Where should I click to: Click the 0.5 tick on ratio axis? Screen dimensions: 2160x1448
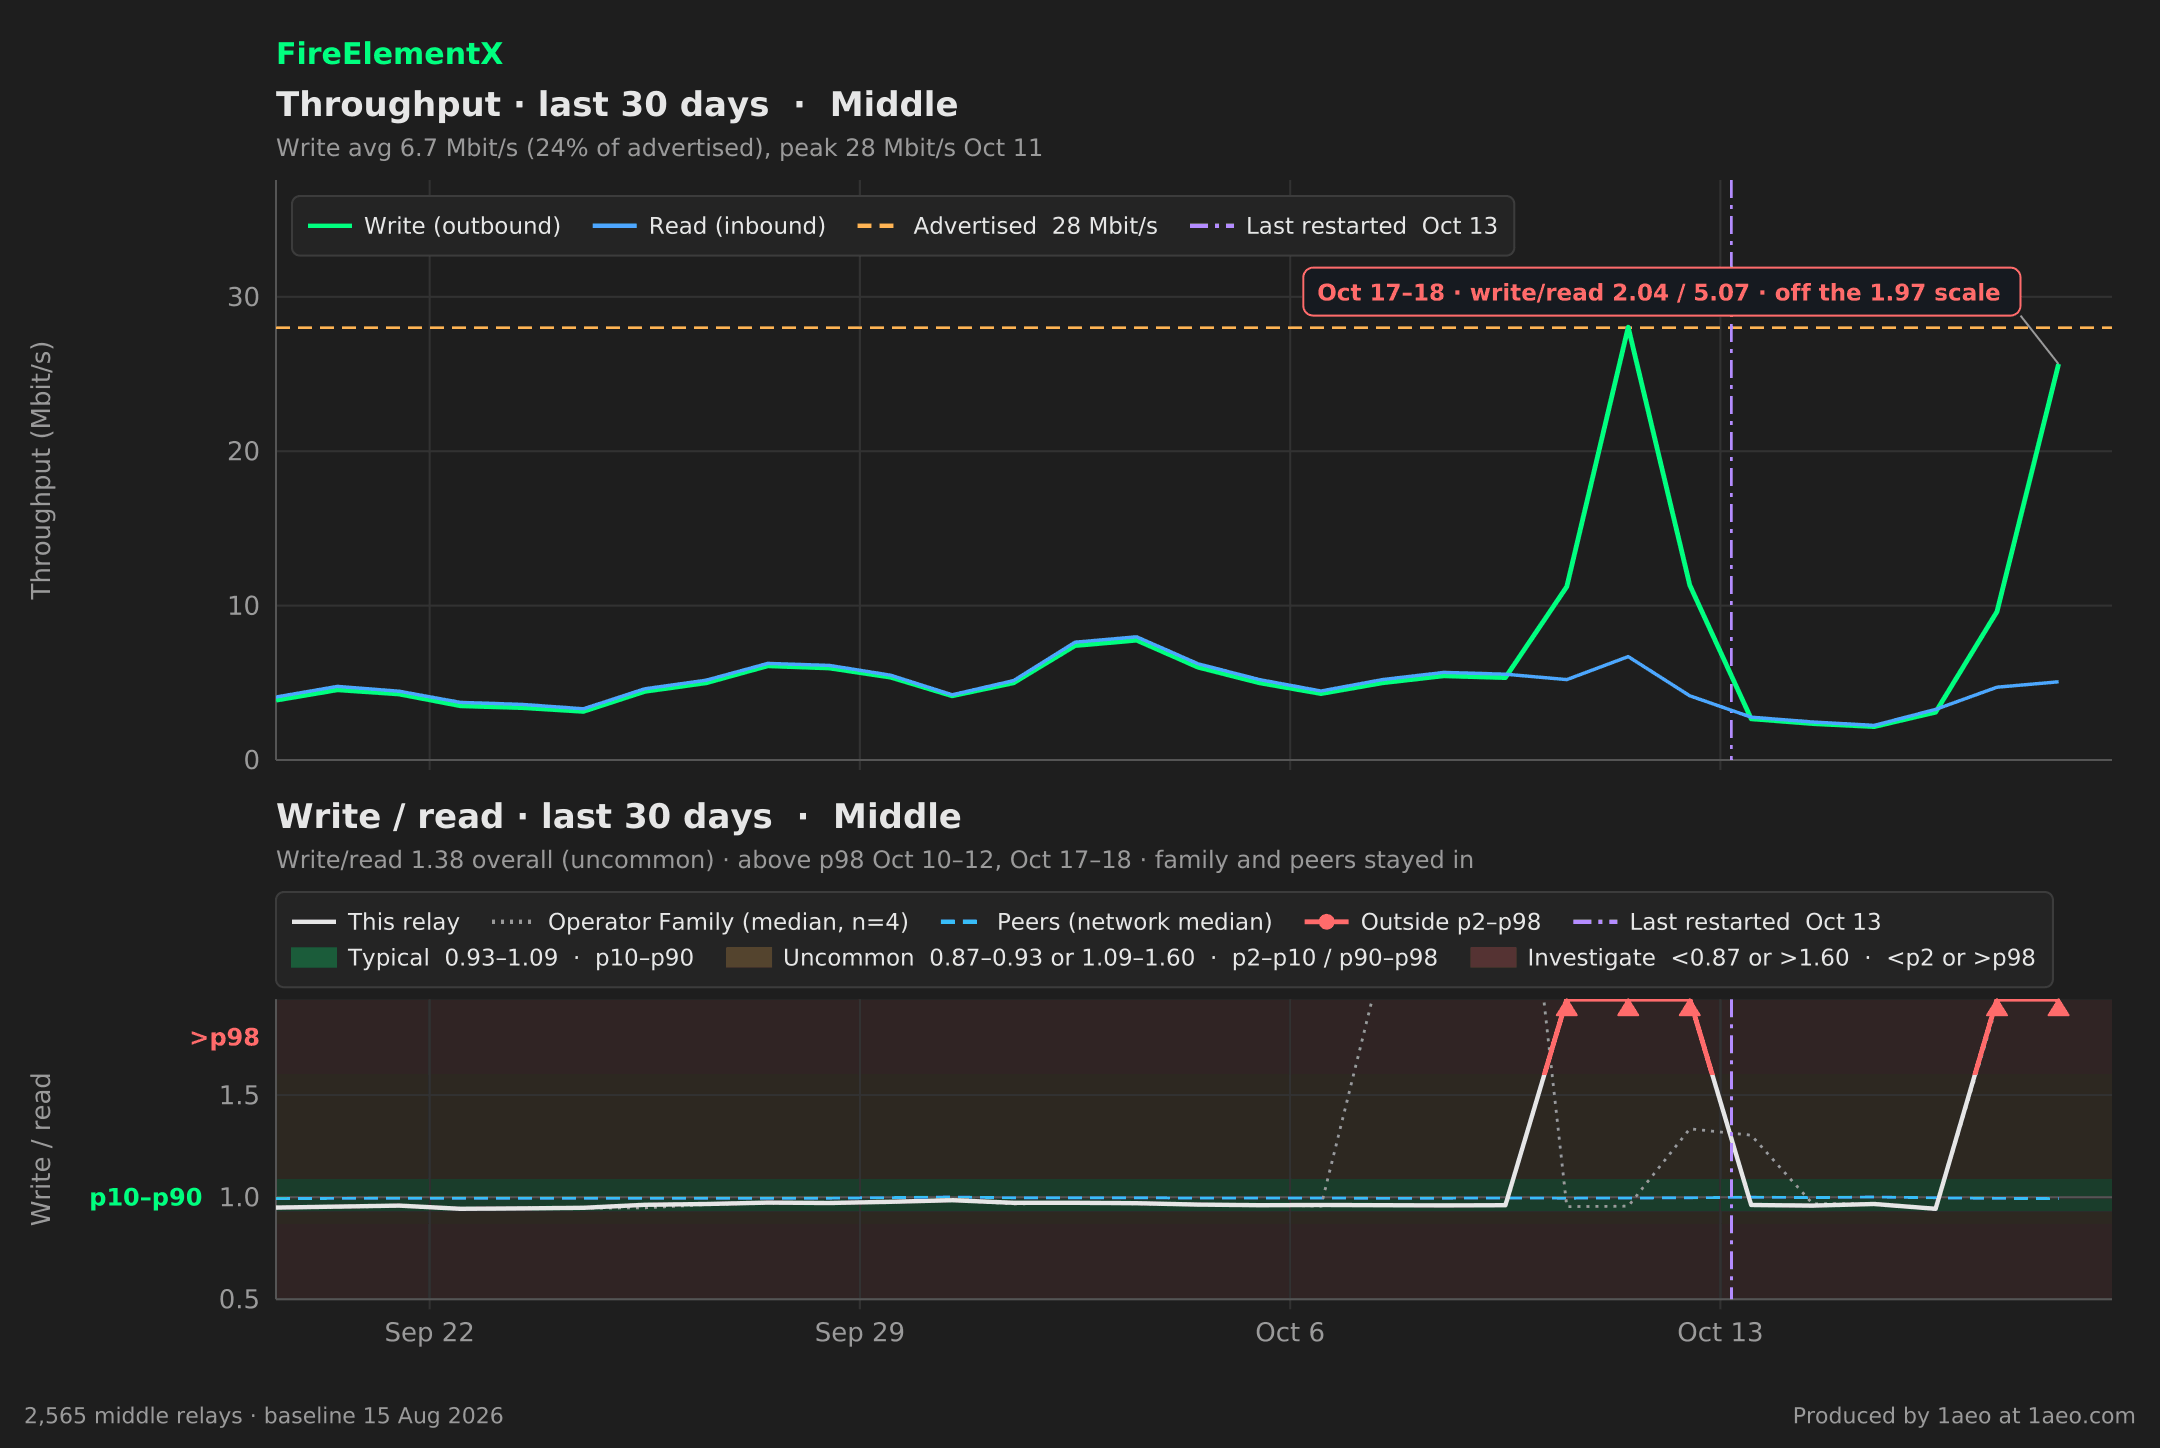(239, 1300)
